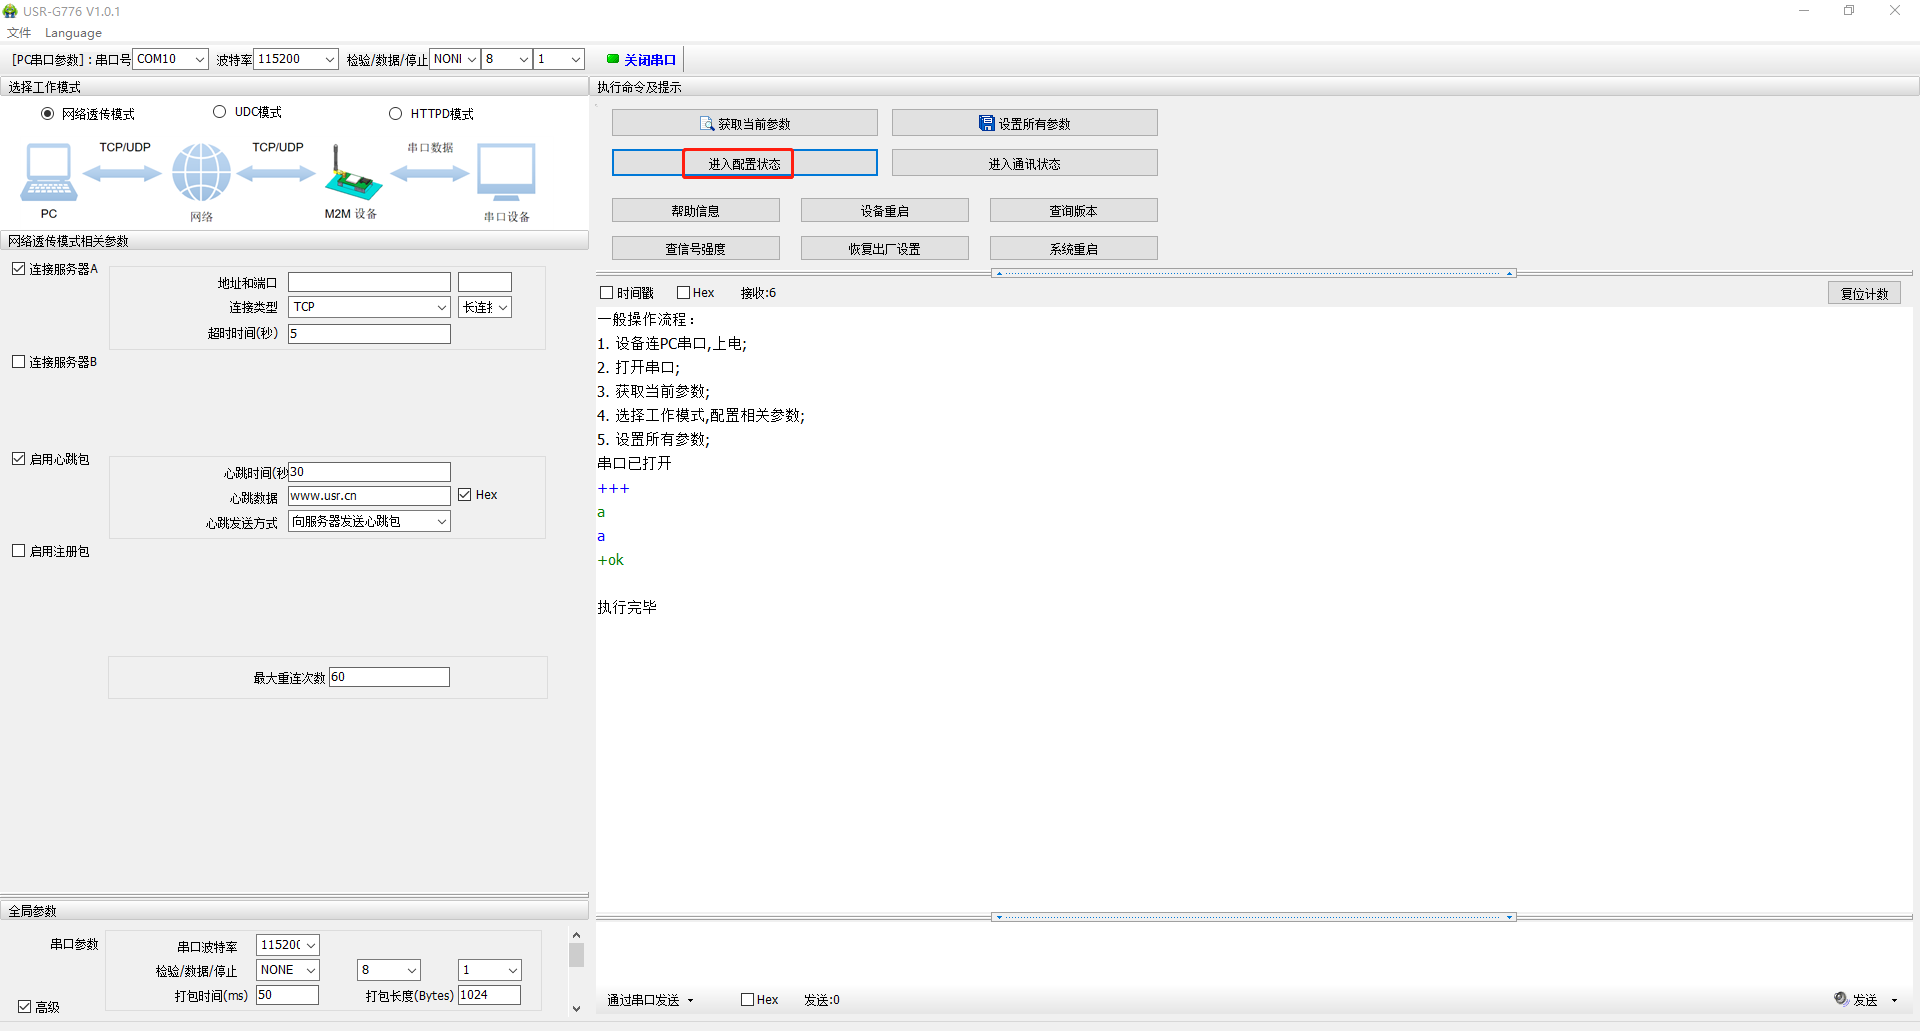
Task: Click the reset count button
Action: [1864, 293]
